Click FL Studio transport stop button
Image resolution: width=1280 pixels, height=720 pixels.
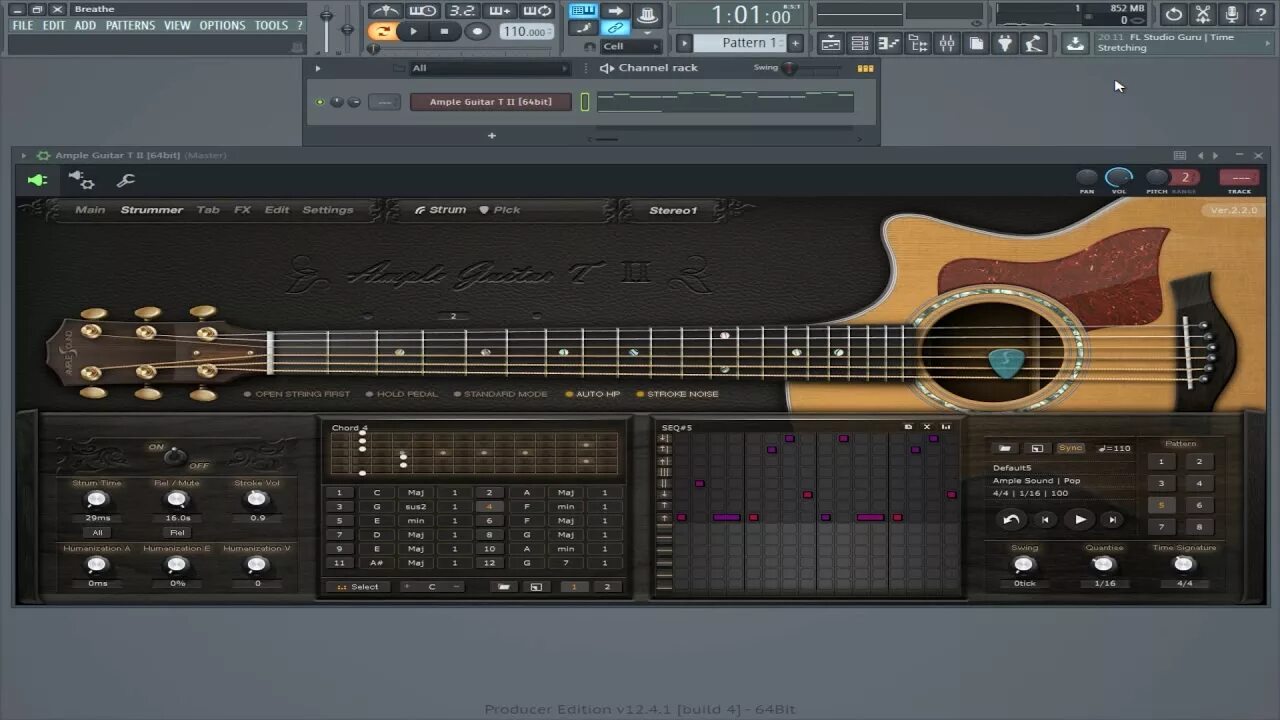pyautogui.click(x=444, y=31)
